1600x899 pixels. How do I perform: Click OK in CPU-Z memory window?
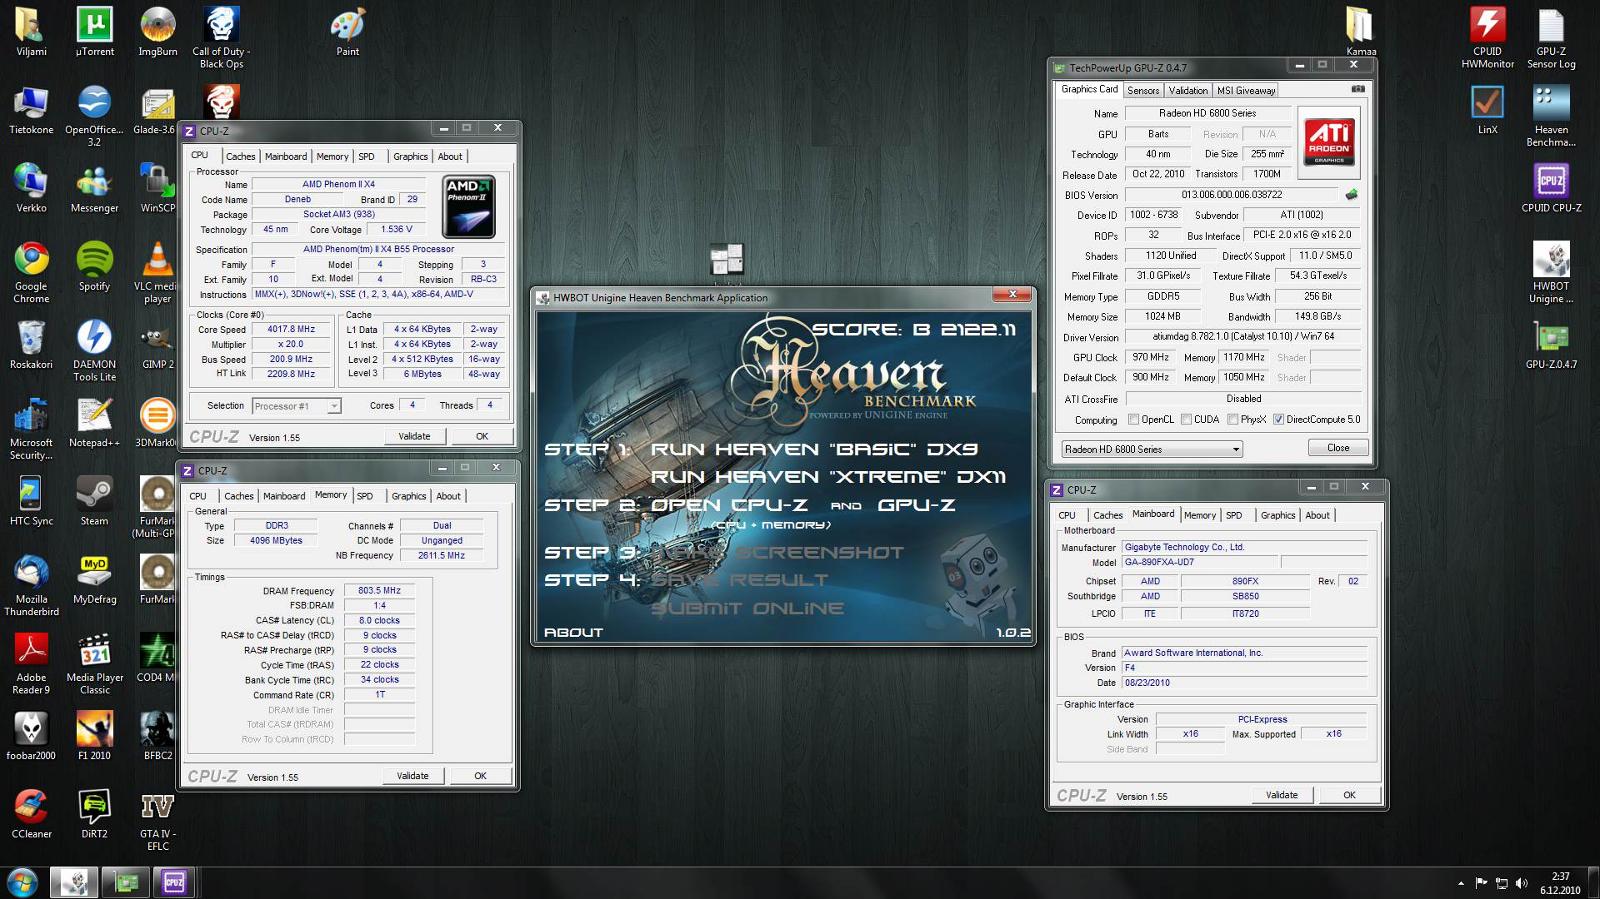480,776
